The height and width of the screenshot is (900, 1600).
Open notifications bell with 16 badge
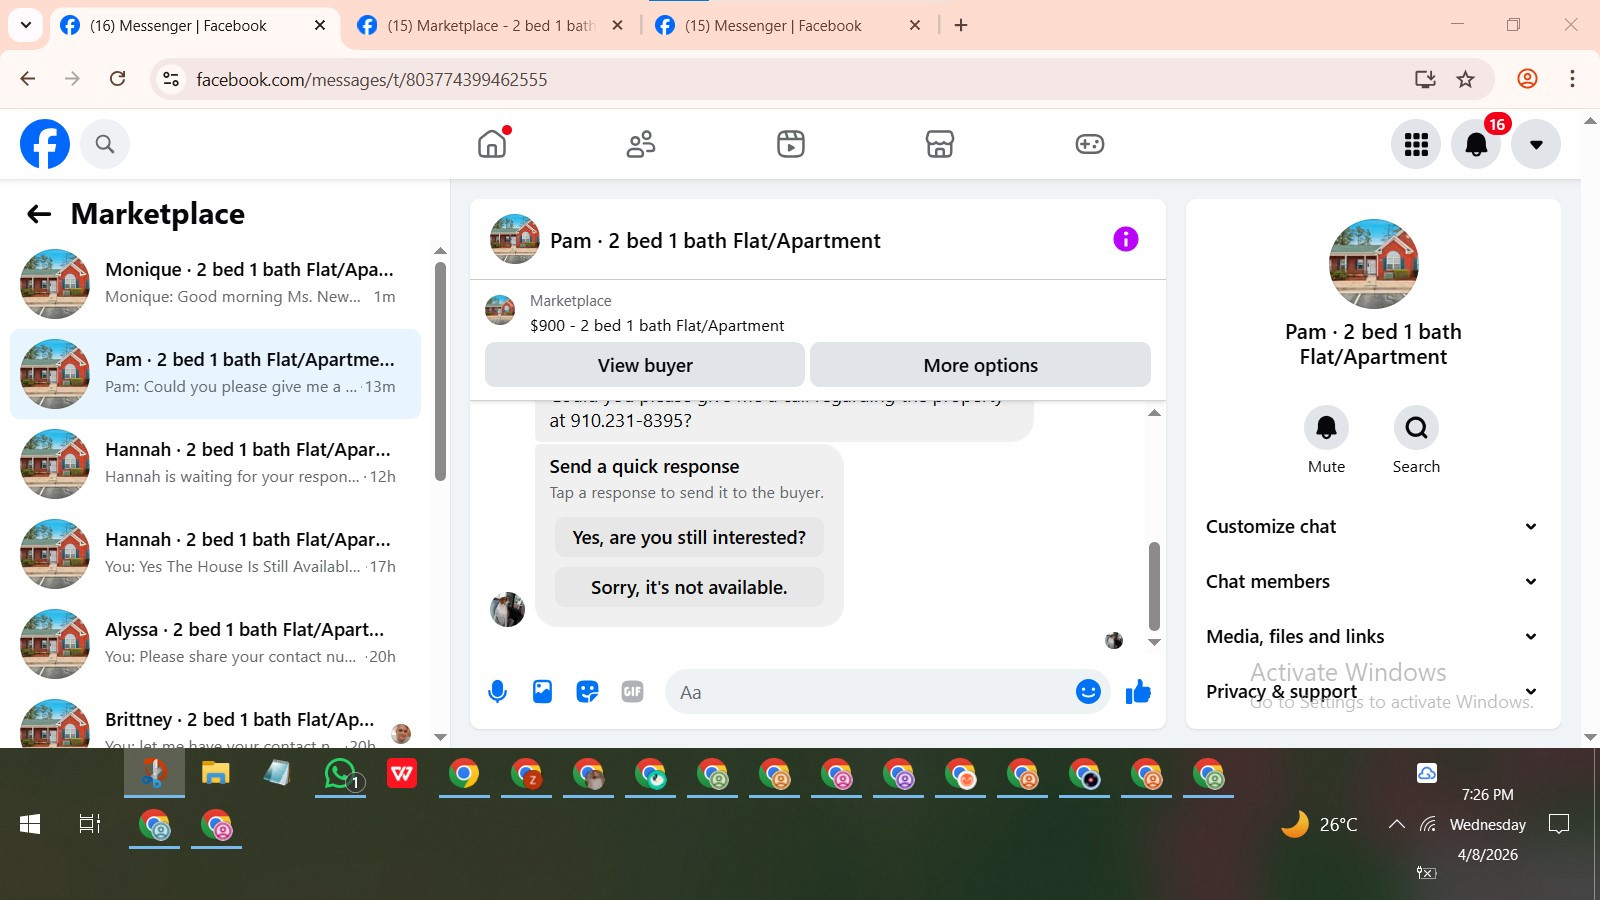1476,145
